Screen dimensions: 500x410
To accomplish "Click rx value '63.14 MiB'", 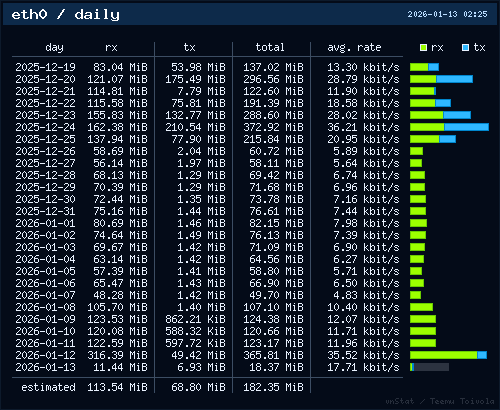I will pos(120,259).
